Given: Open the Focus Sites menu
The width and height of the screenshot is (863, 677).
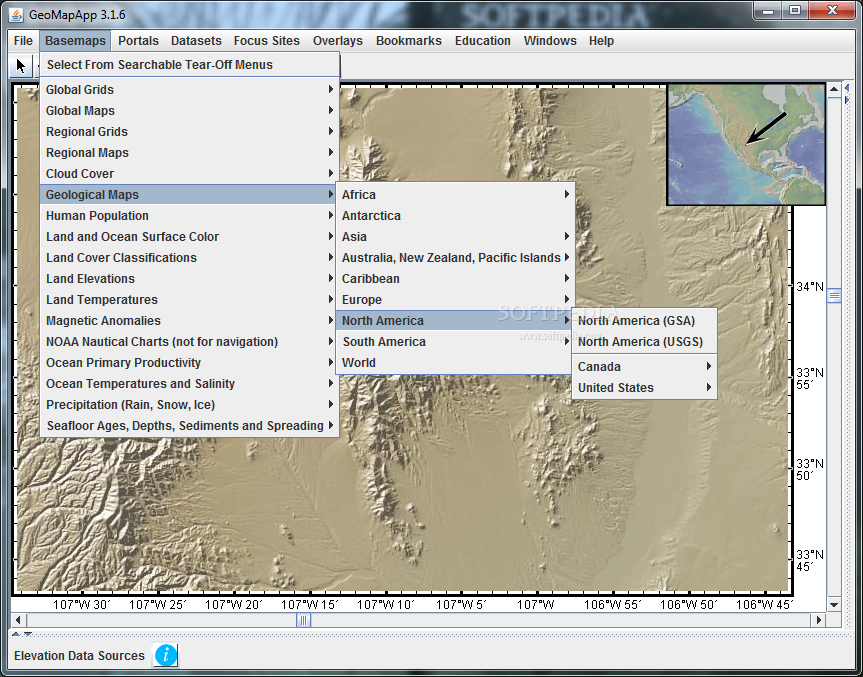Looking at the screenshot, I should click(266, 41).
